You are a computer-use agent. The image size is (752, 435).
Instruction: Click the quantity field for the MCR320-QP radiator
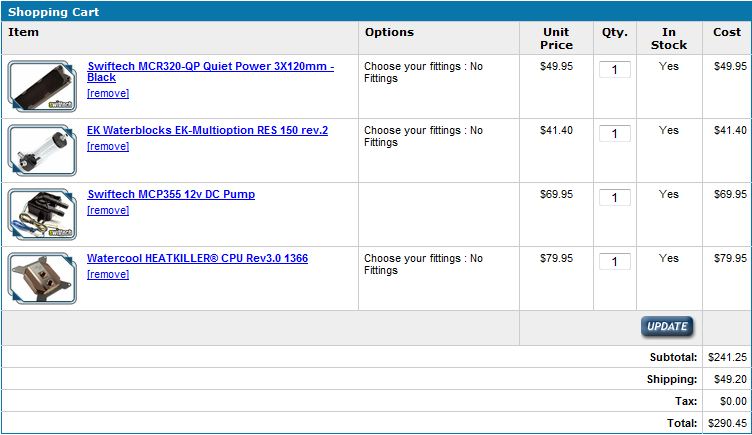(614, 70)
